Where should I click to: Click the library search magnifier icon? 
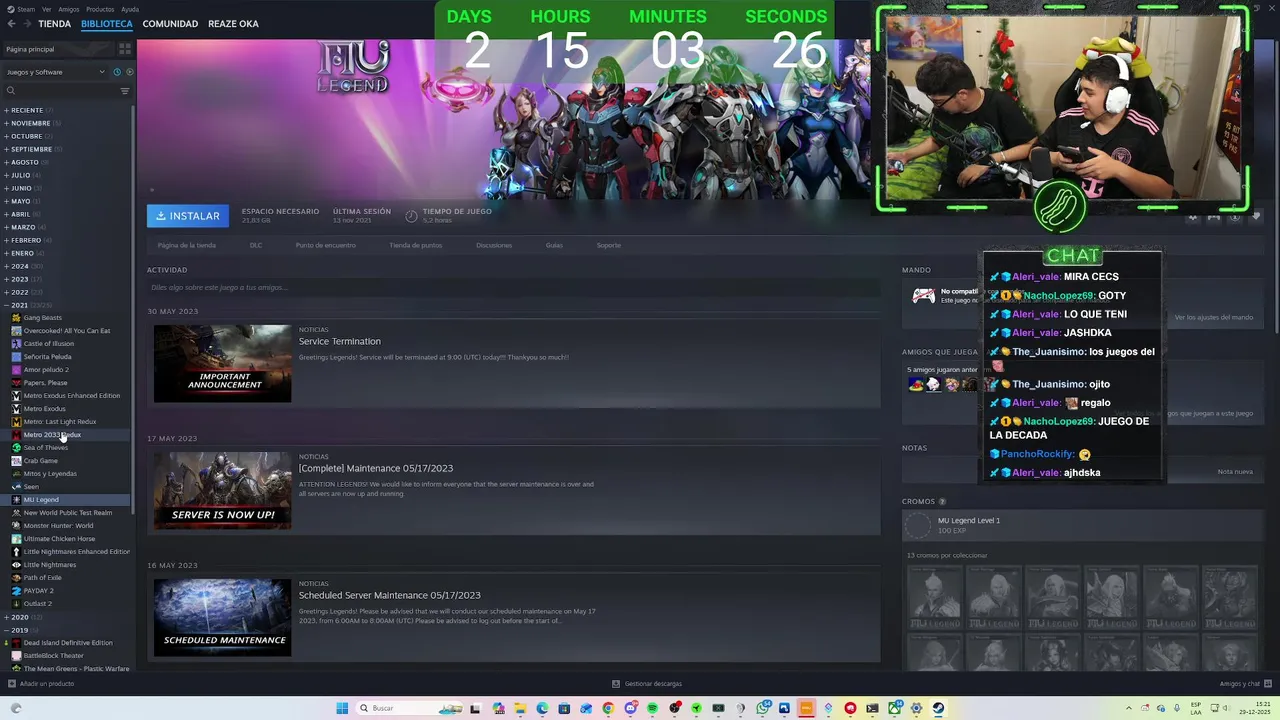11,91
